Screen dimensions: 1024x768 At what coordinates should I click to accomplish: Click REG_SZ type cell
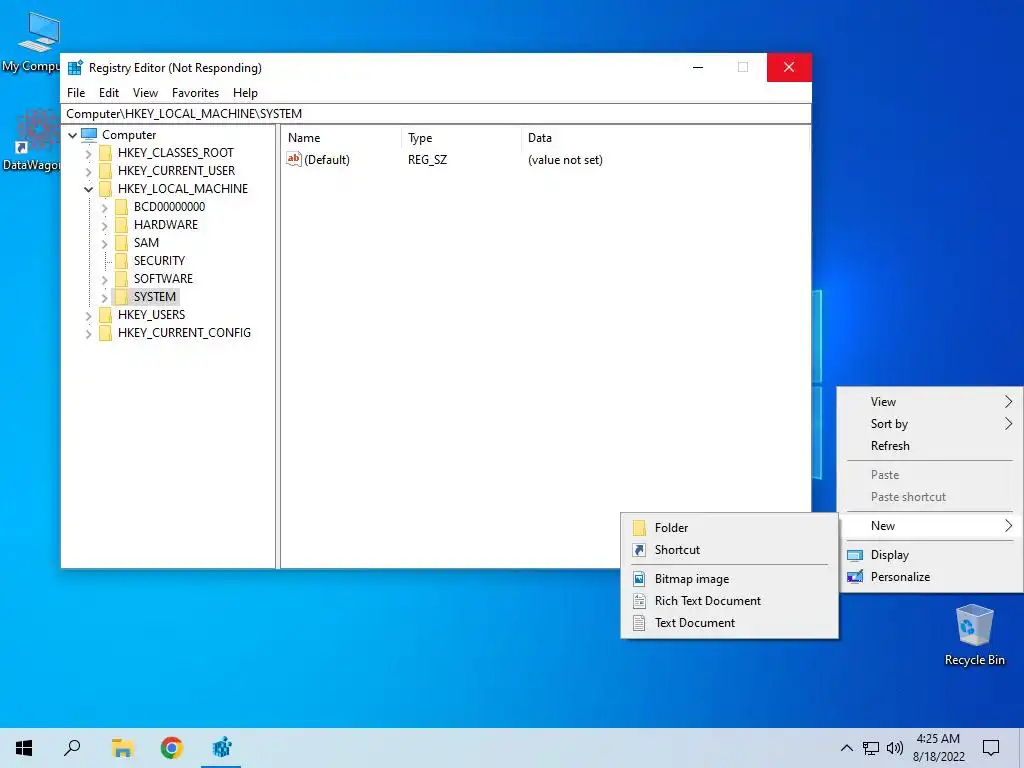428,160
